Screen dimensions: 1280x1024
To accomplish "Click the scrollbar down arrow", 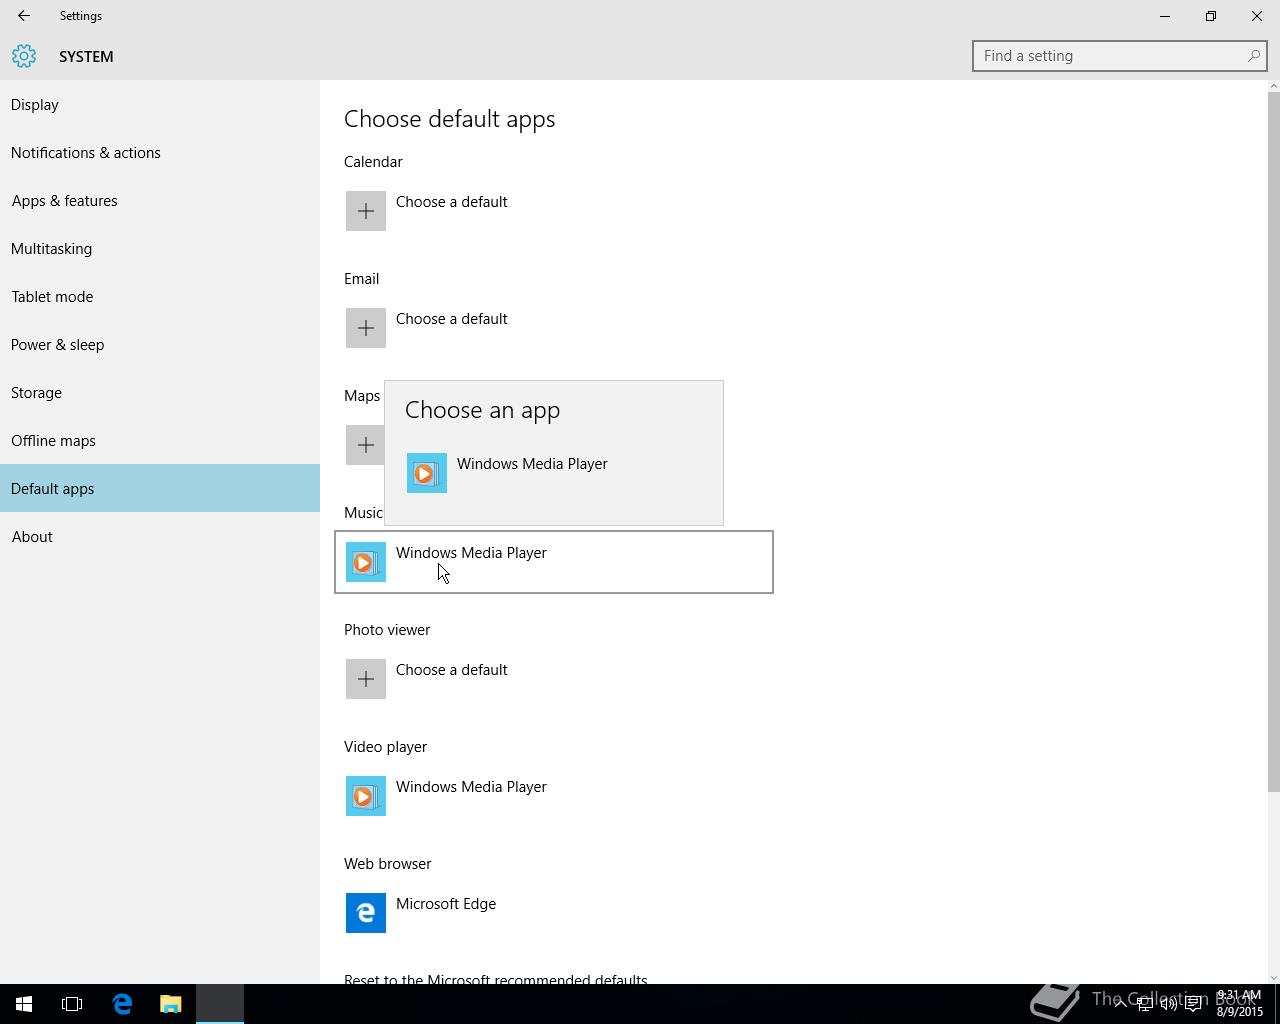I will [1273, 977].
